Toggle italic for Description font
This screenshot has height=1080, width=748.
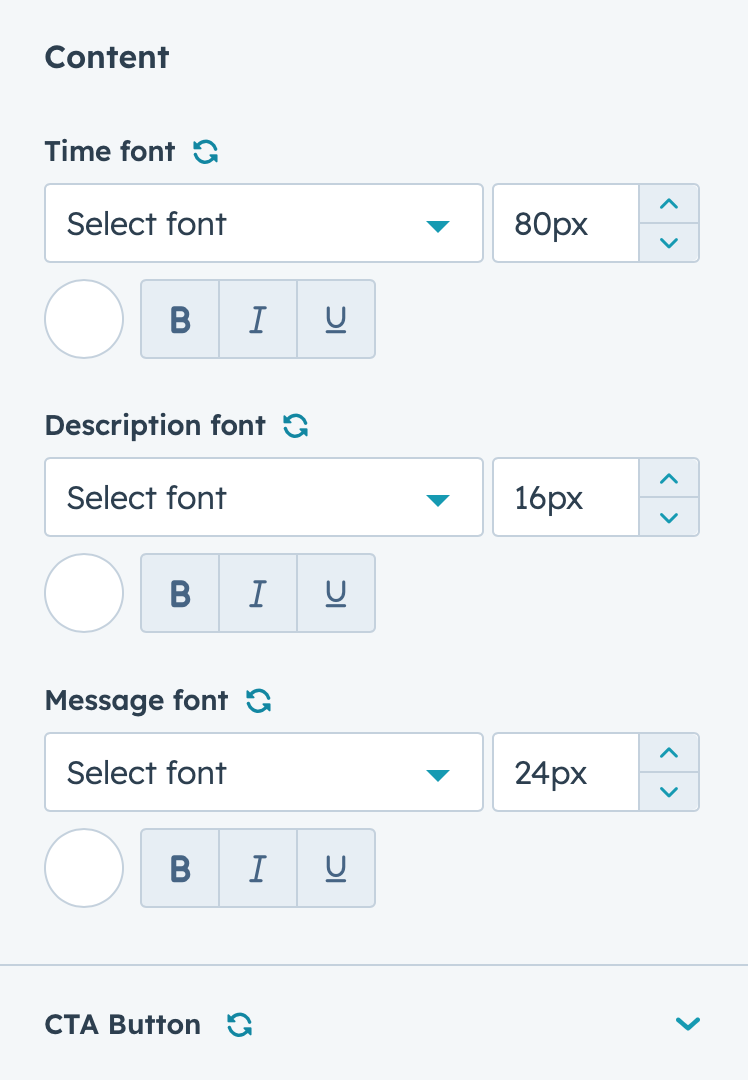click(258, 593)
